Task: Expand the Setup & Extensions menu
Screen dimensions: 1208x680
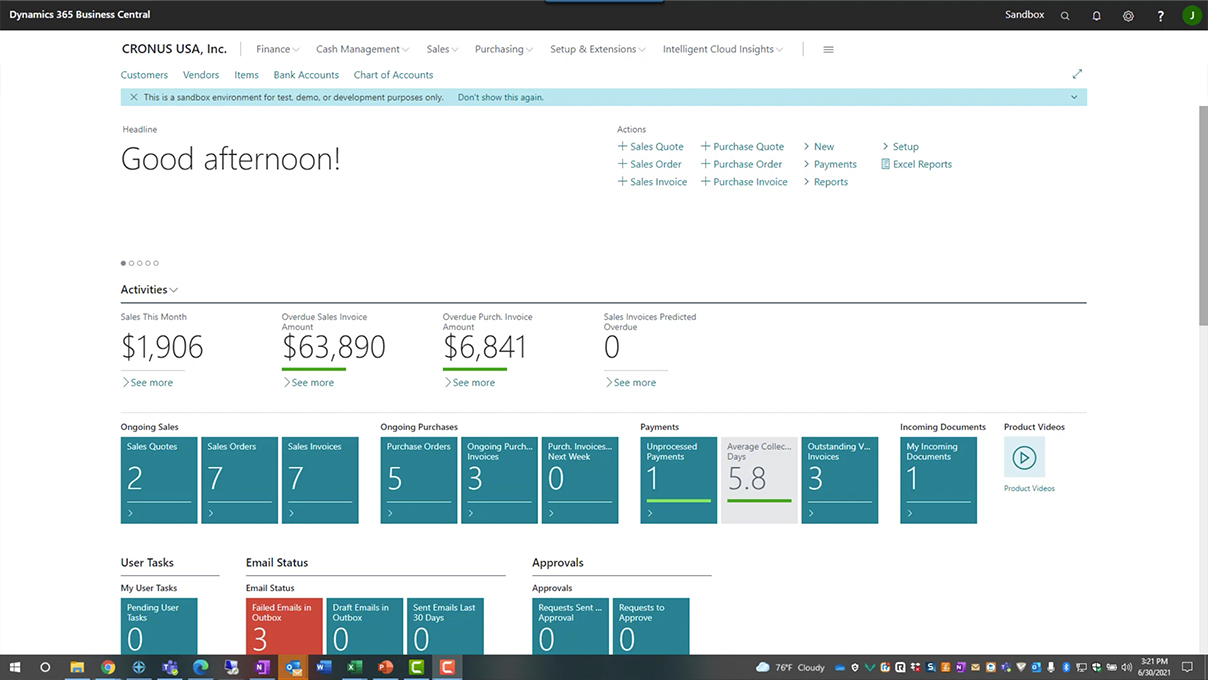Action: tap(598, 49)
